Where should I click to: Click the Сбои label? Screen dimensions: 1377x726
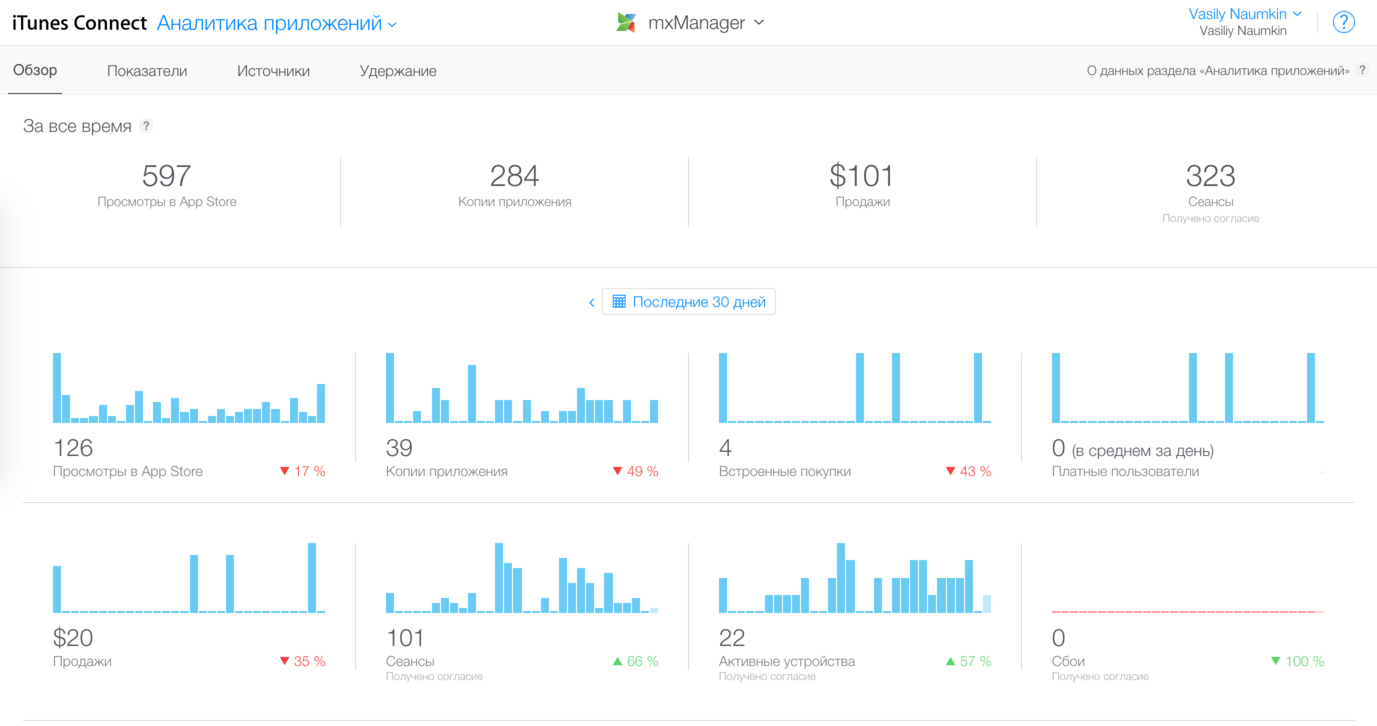tap(1068, 661)
